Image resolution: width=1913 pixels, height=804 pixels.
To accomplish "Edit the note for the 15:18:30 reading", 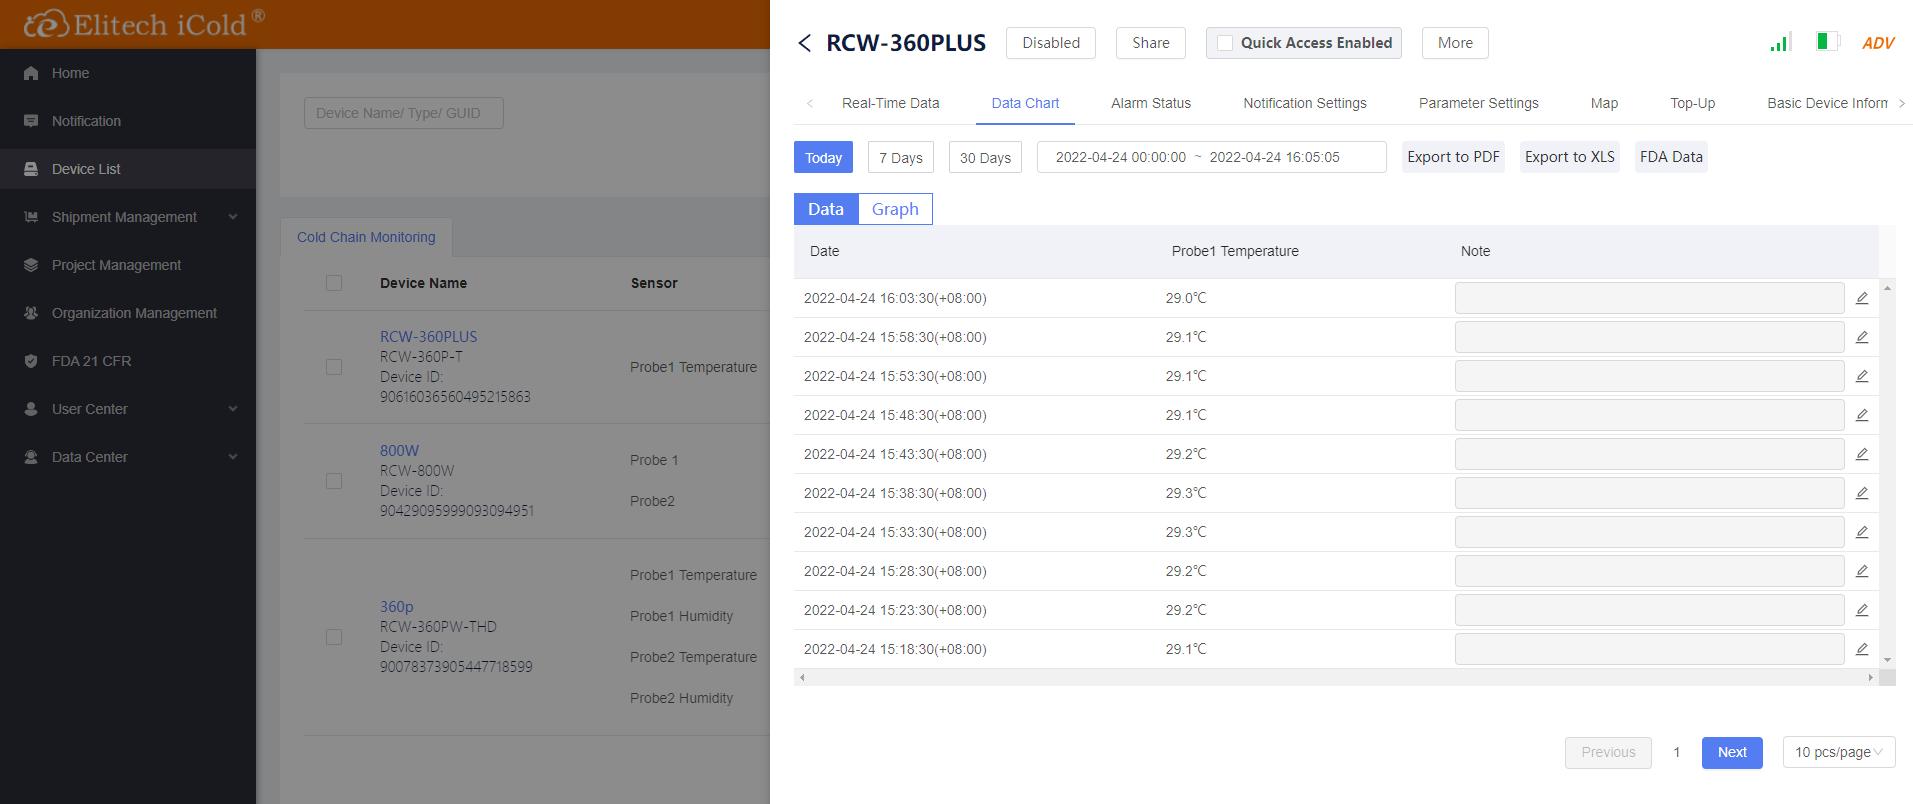I will pyautogui.click(x=1862, y=649).
